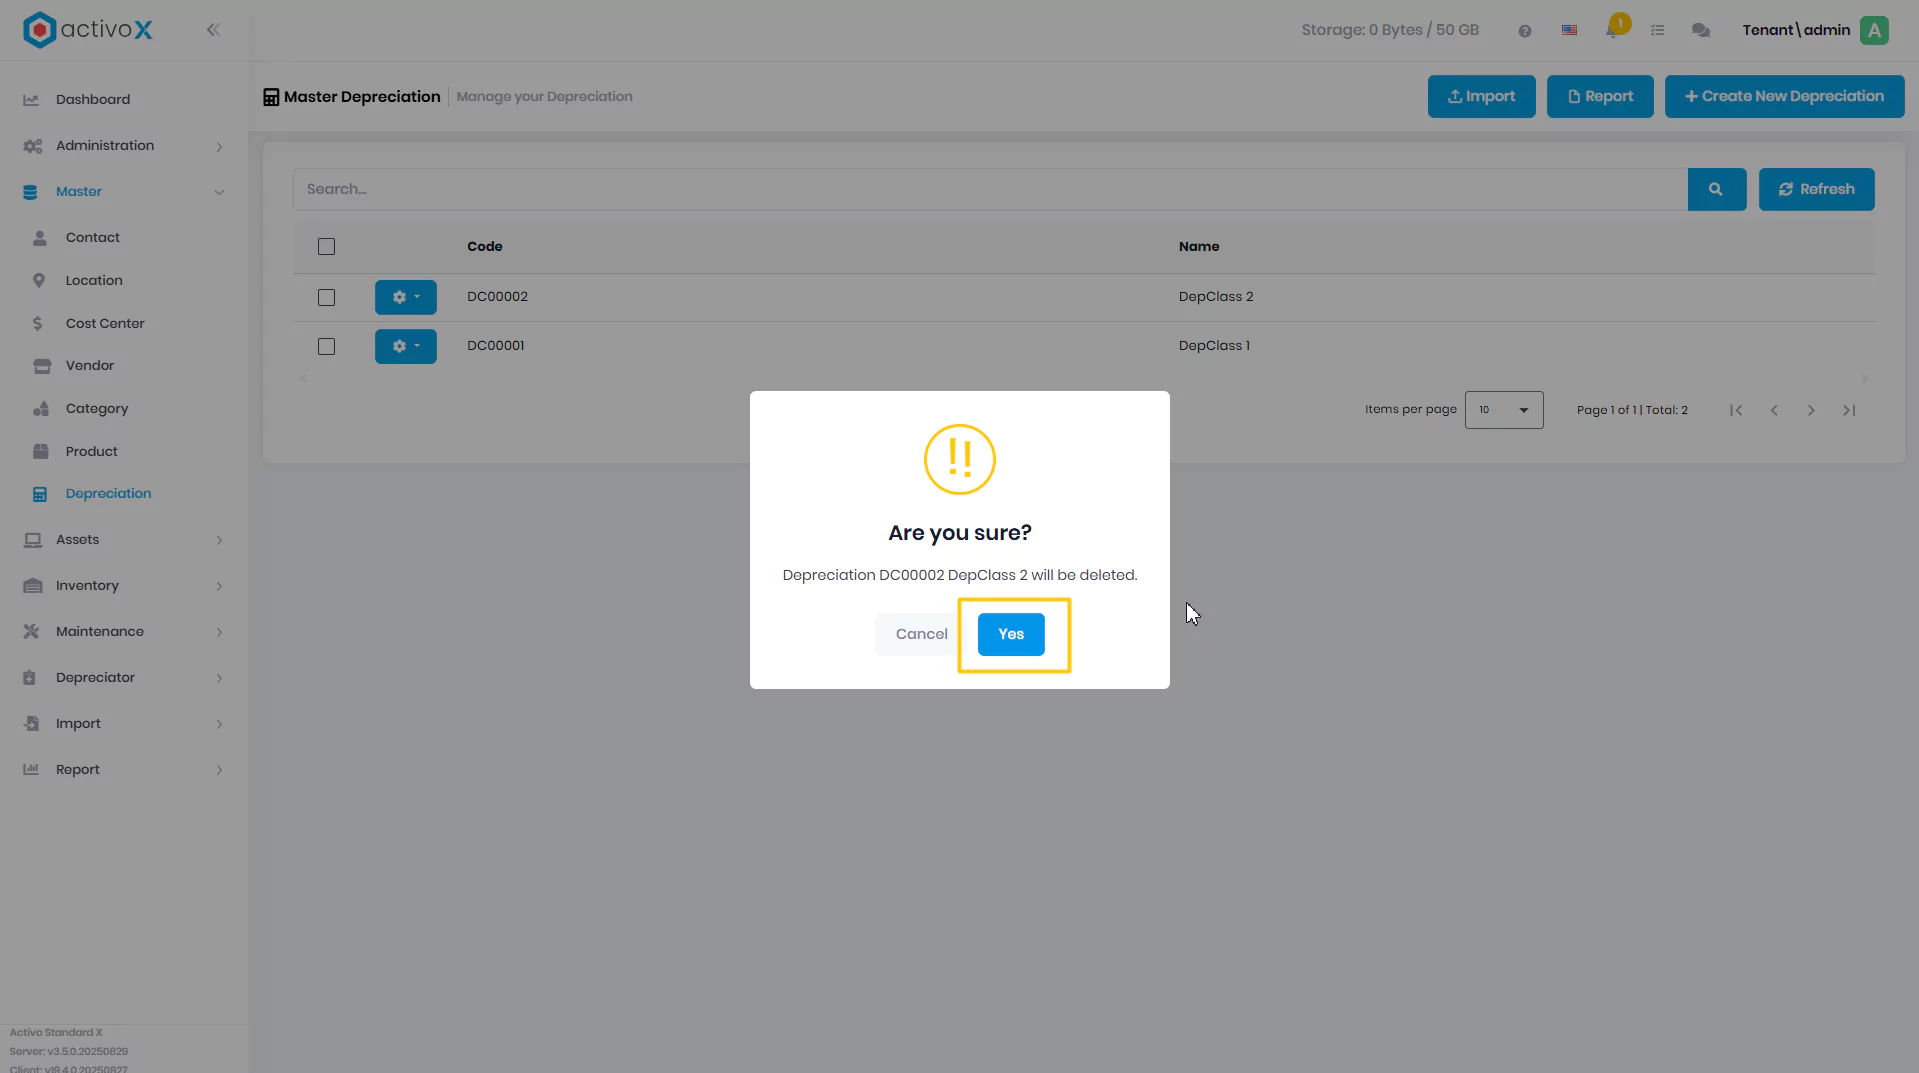Click the Contact person icon

click(40, 238)
